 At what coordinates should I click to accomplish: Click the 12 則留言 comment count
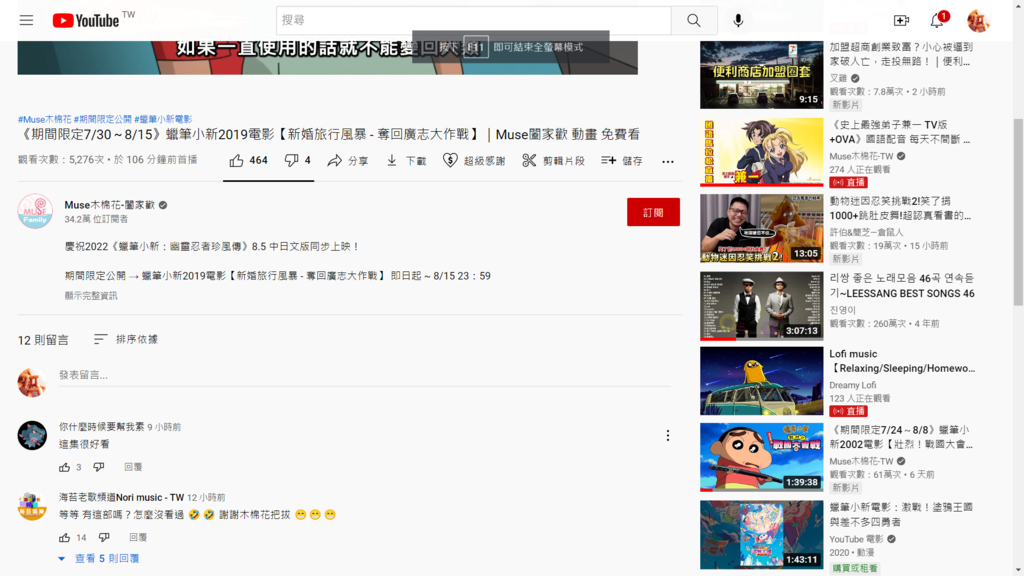43,340
